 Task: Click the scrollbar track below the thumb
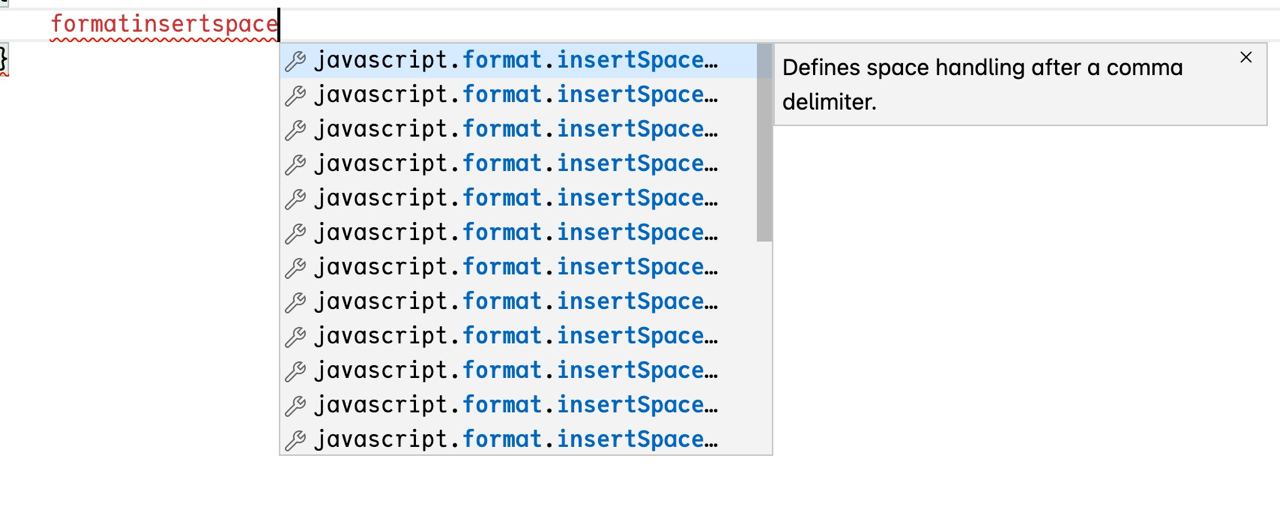point(764,347)
